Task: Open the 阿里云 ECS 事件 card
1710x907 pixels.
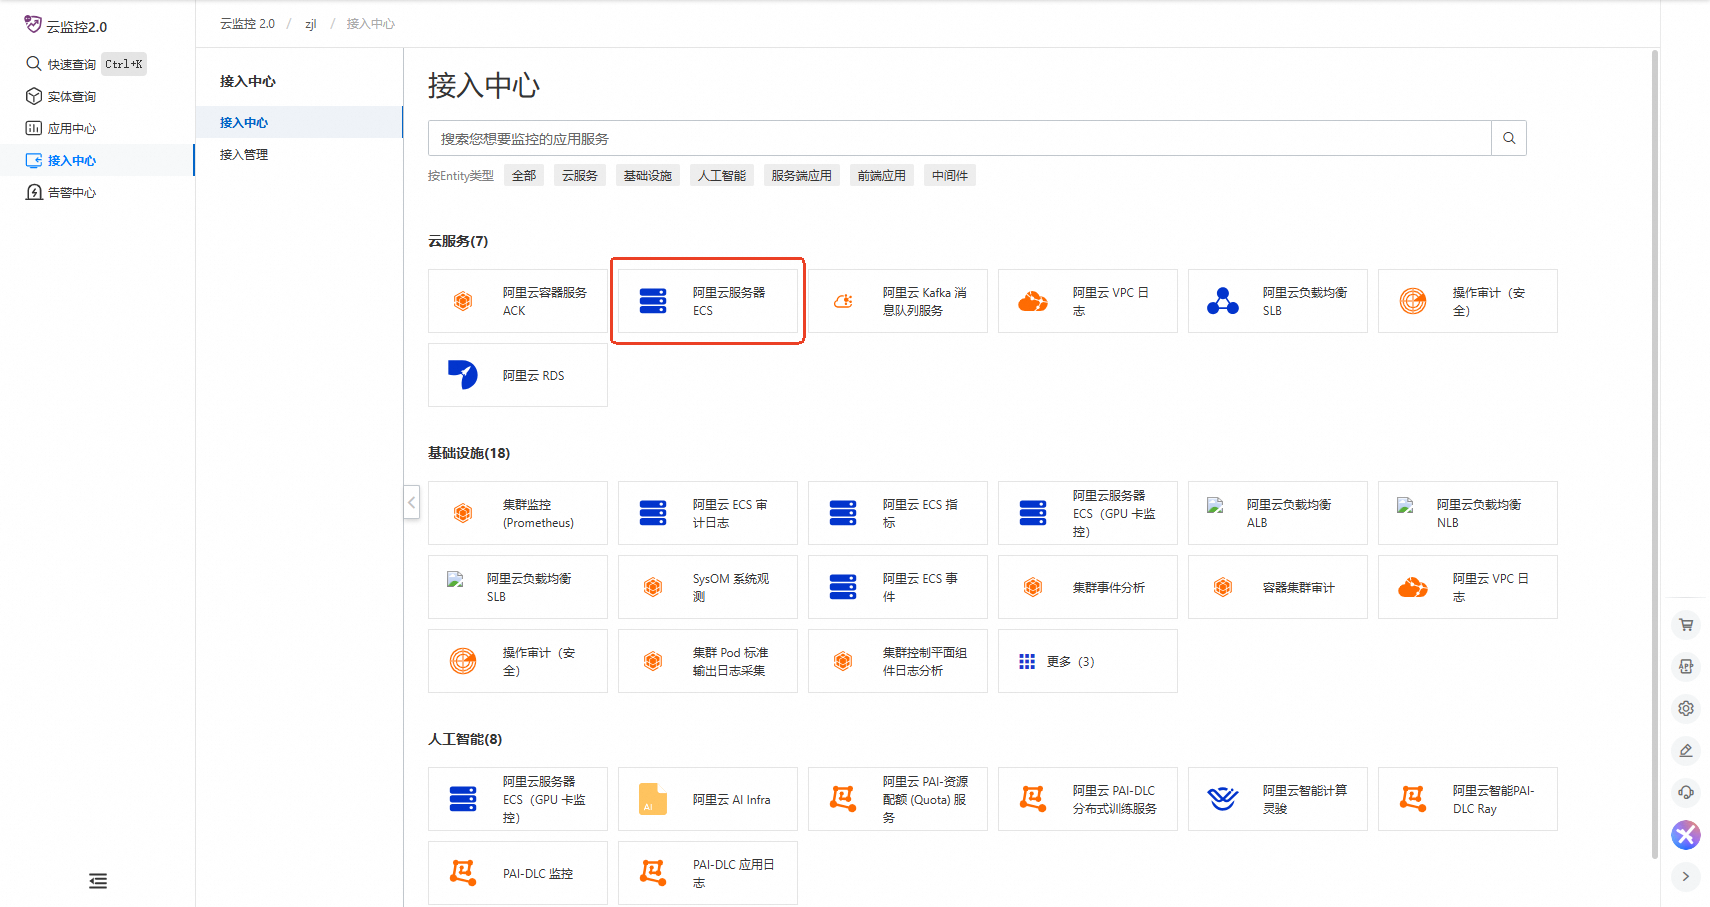Action: (898, 587)
